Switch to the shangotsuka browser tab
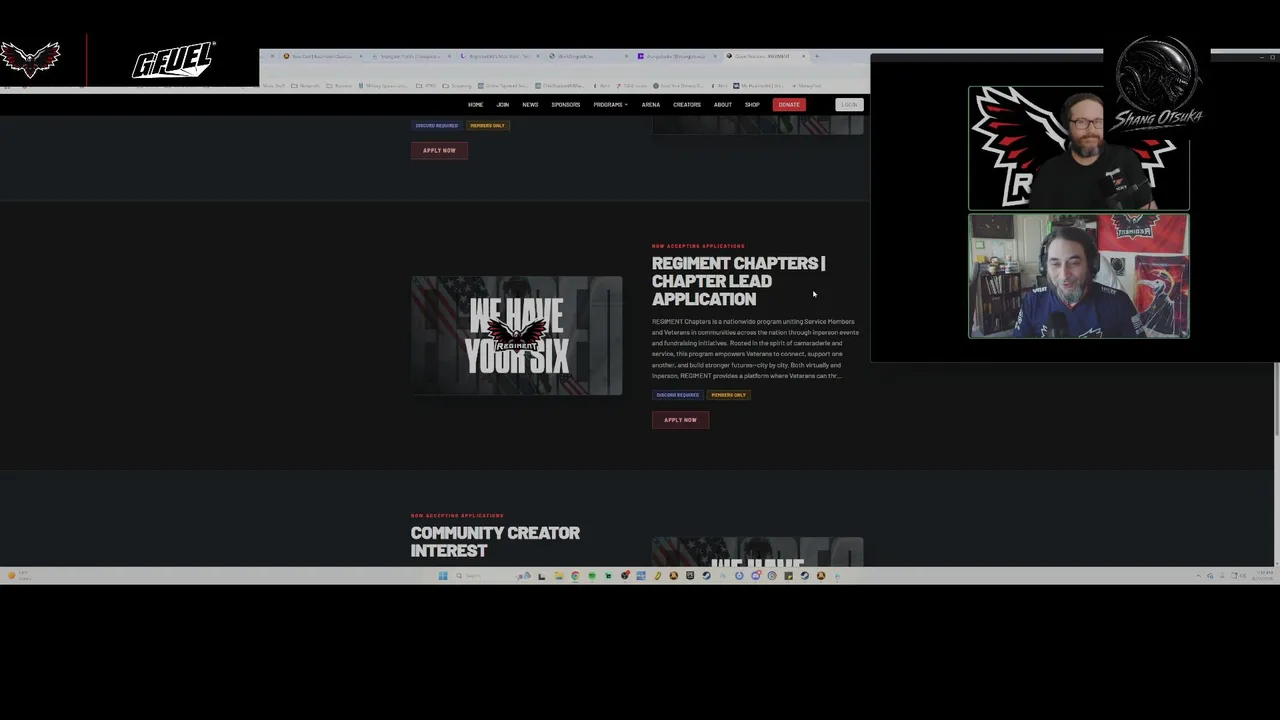Image resolution: width=1280 pixels, height=720 pixels. point(676,56)
